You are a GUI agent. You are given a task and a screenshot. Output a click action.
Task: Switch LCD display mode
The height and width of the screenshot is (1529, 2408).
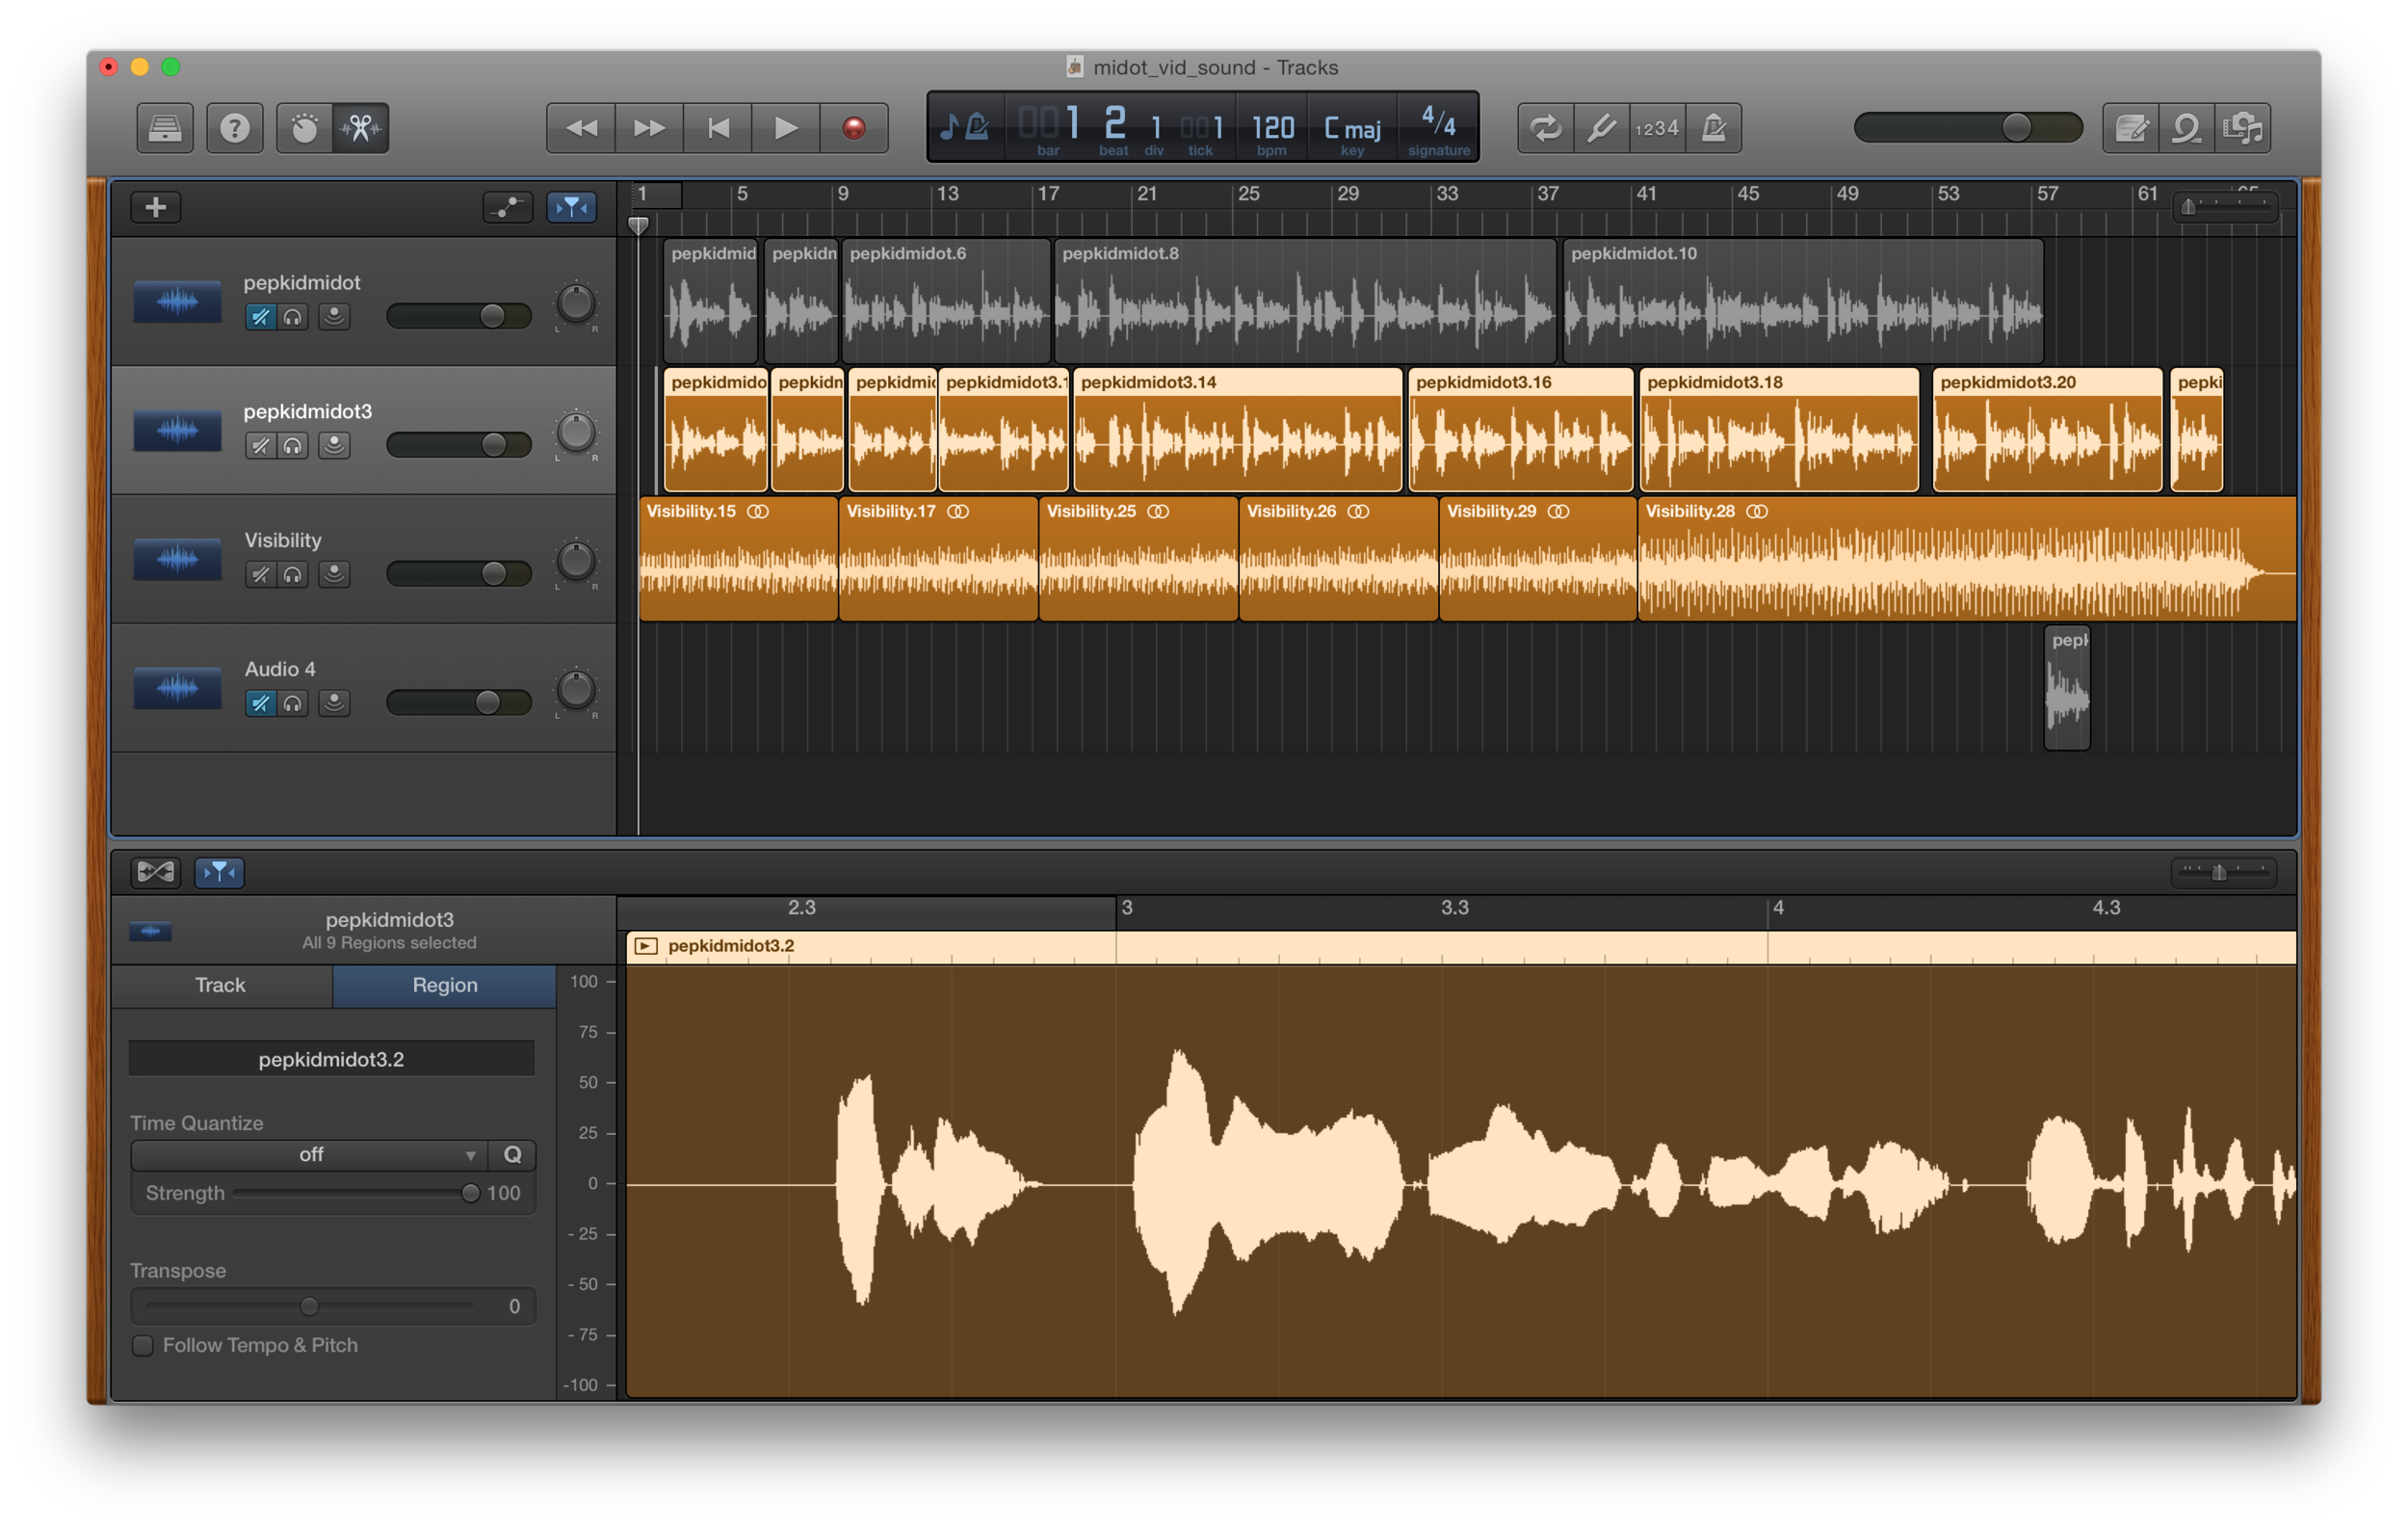click(965, 127)
